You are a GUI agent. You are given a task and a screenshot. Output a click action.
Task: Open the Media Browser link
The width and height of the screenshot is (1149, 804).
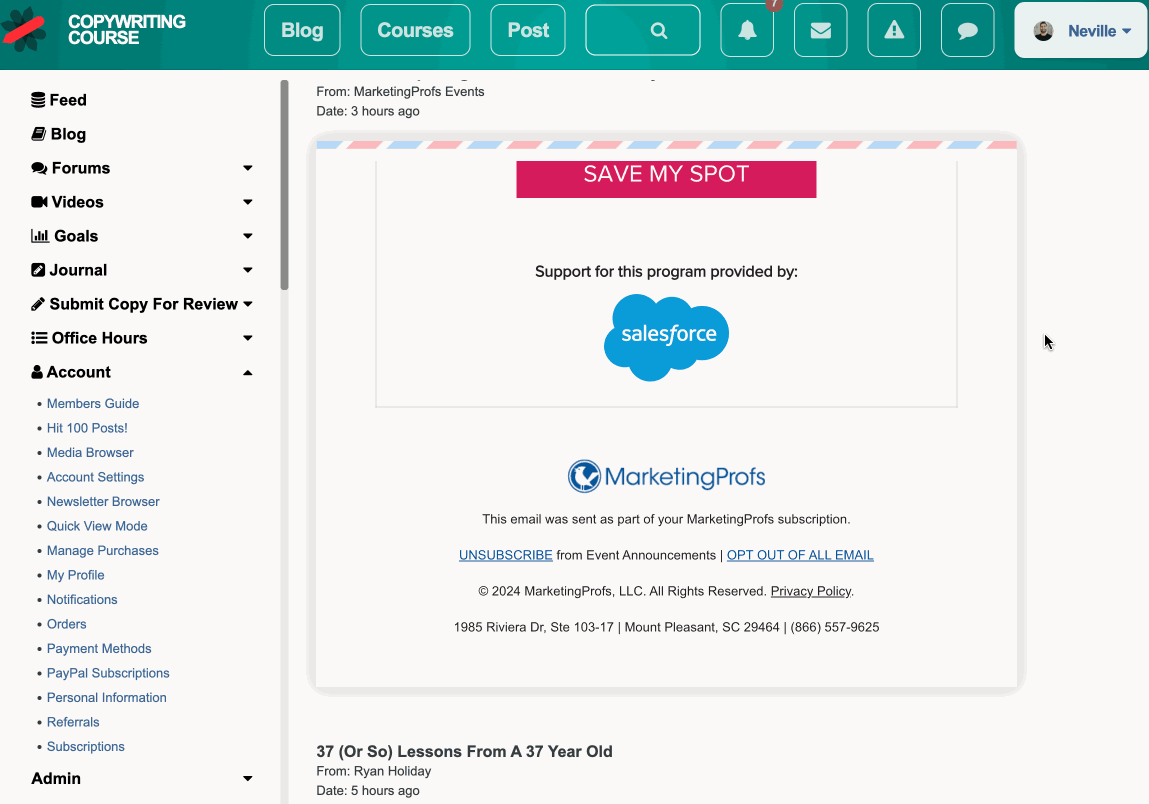coord(90,453)
